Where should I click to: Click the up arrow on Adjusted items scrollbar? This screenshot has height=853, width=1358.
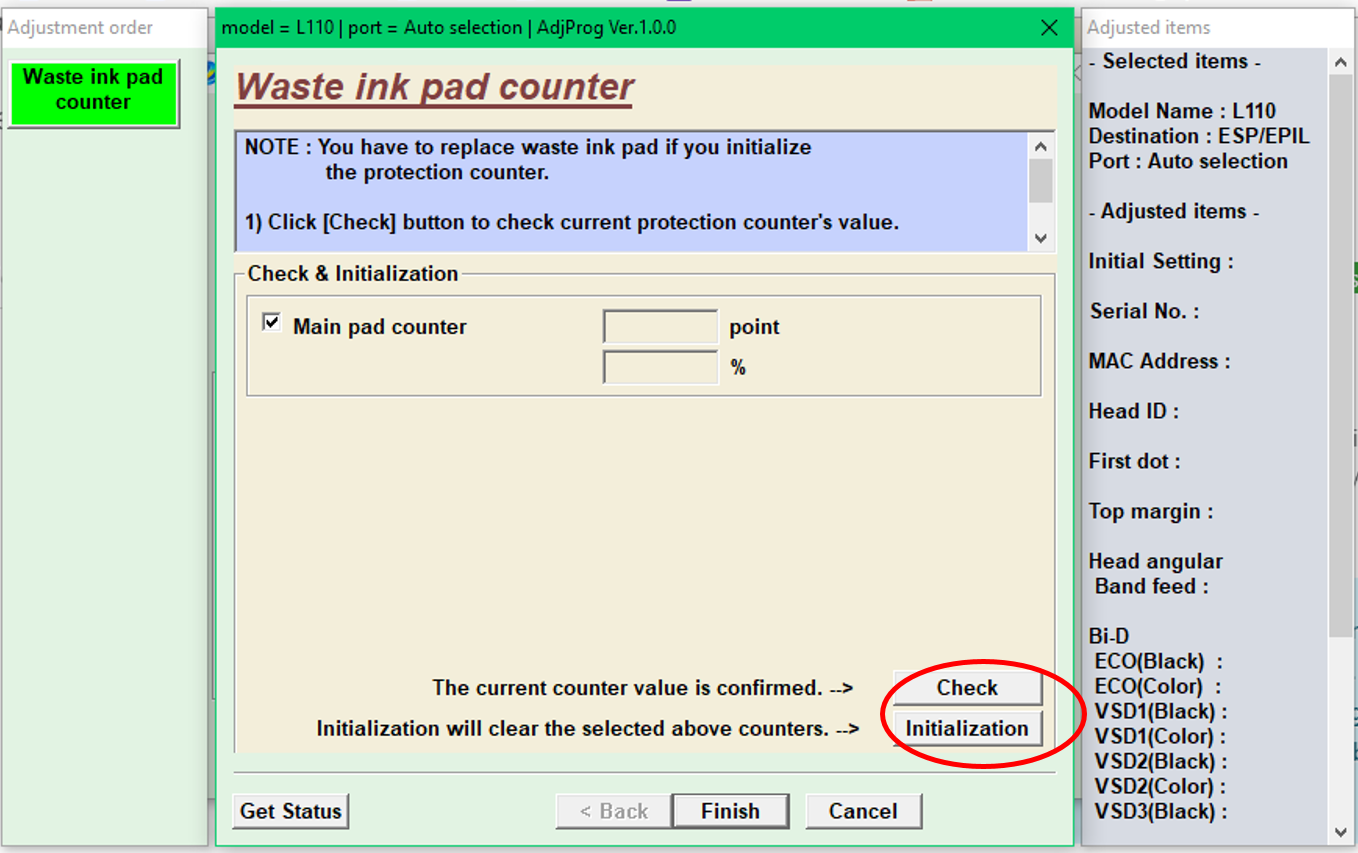point(1341,61)
